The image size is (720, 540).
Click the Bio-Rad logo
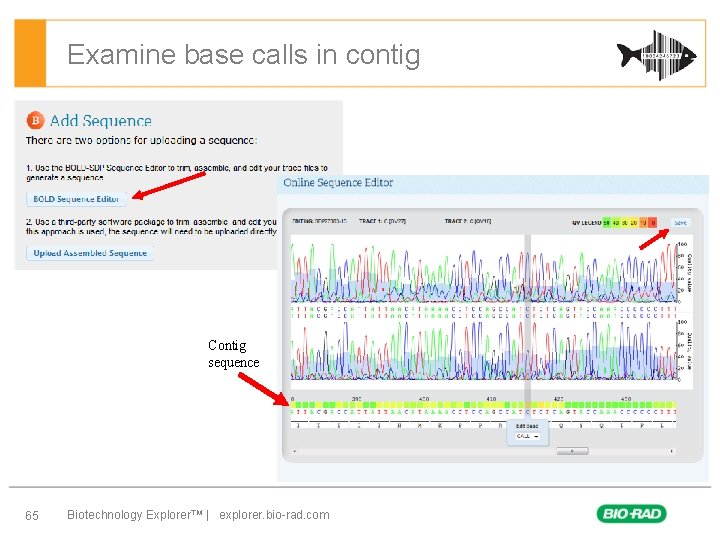631,513
